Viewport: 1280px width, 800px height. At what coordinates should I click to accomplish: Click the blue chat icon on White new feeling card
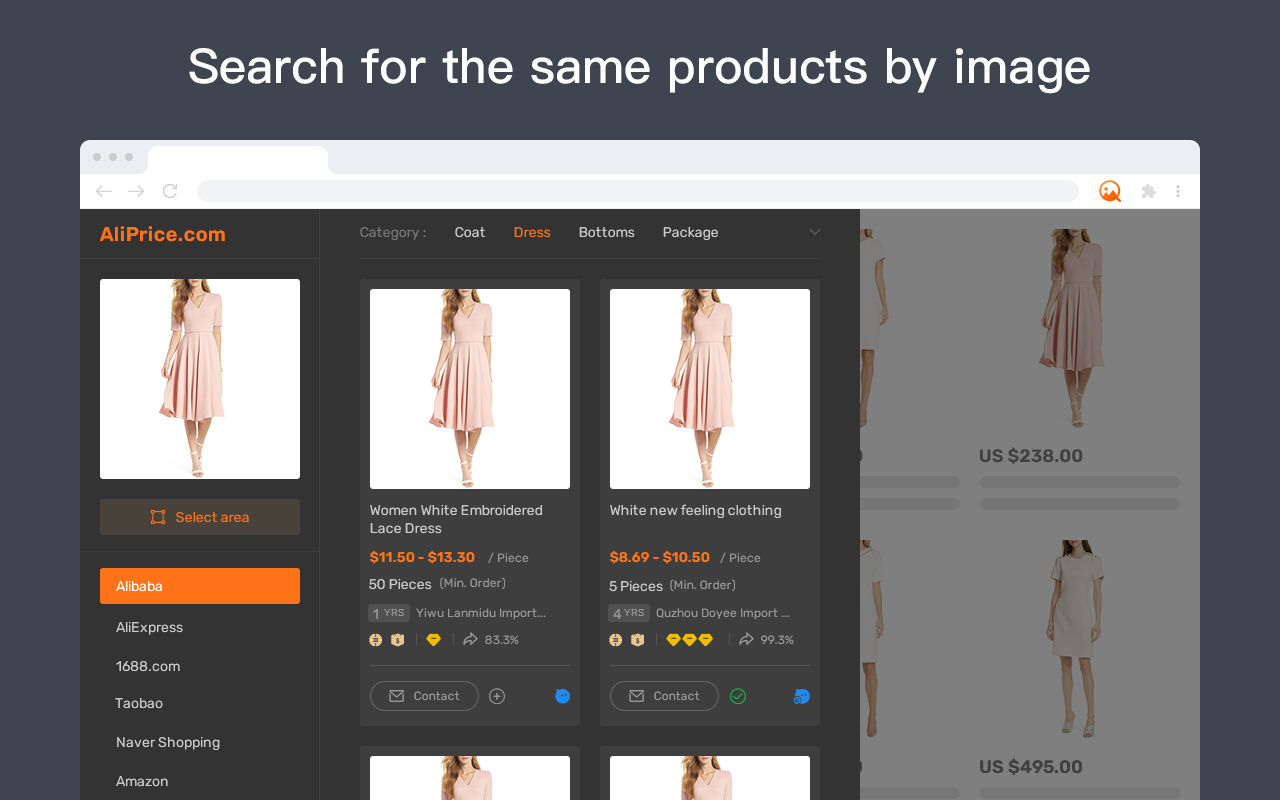click(801, 696)
